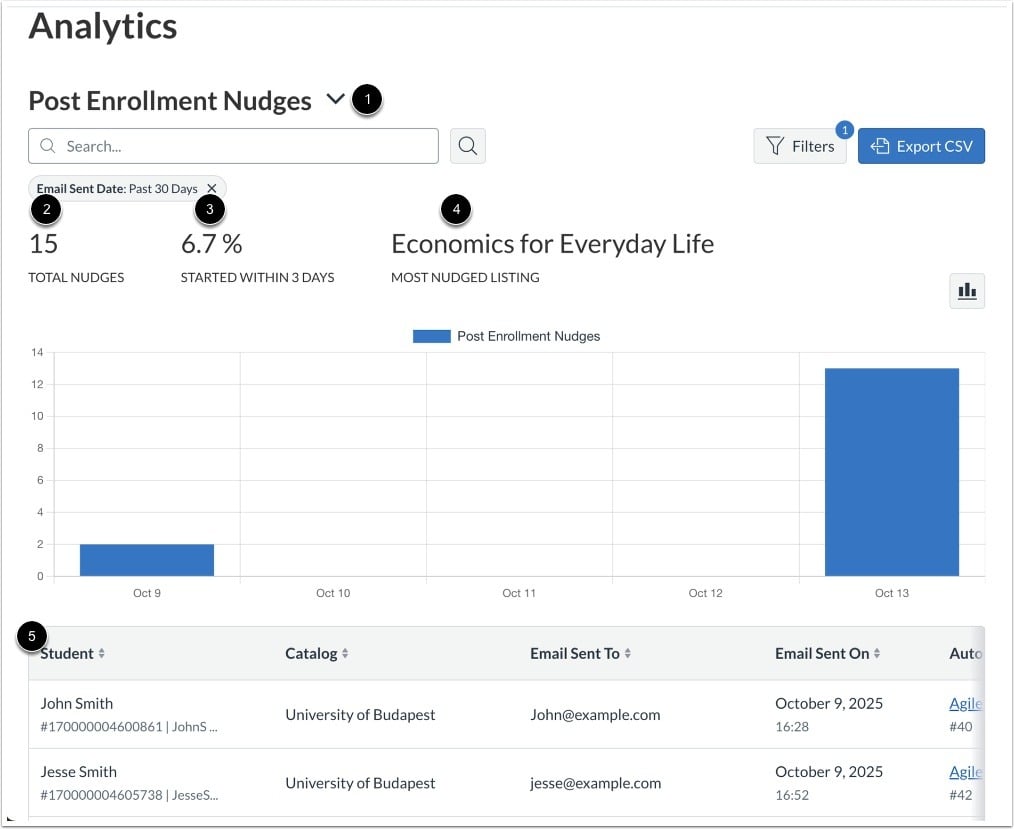Screen dimensions: 1014x829
Task: Select the Oct 13 bar on the chart
Action: (x=890, y=470)
